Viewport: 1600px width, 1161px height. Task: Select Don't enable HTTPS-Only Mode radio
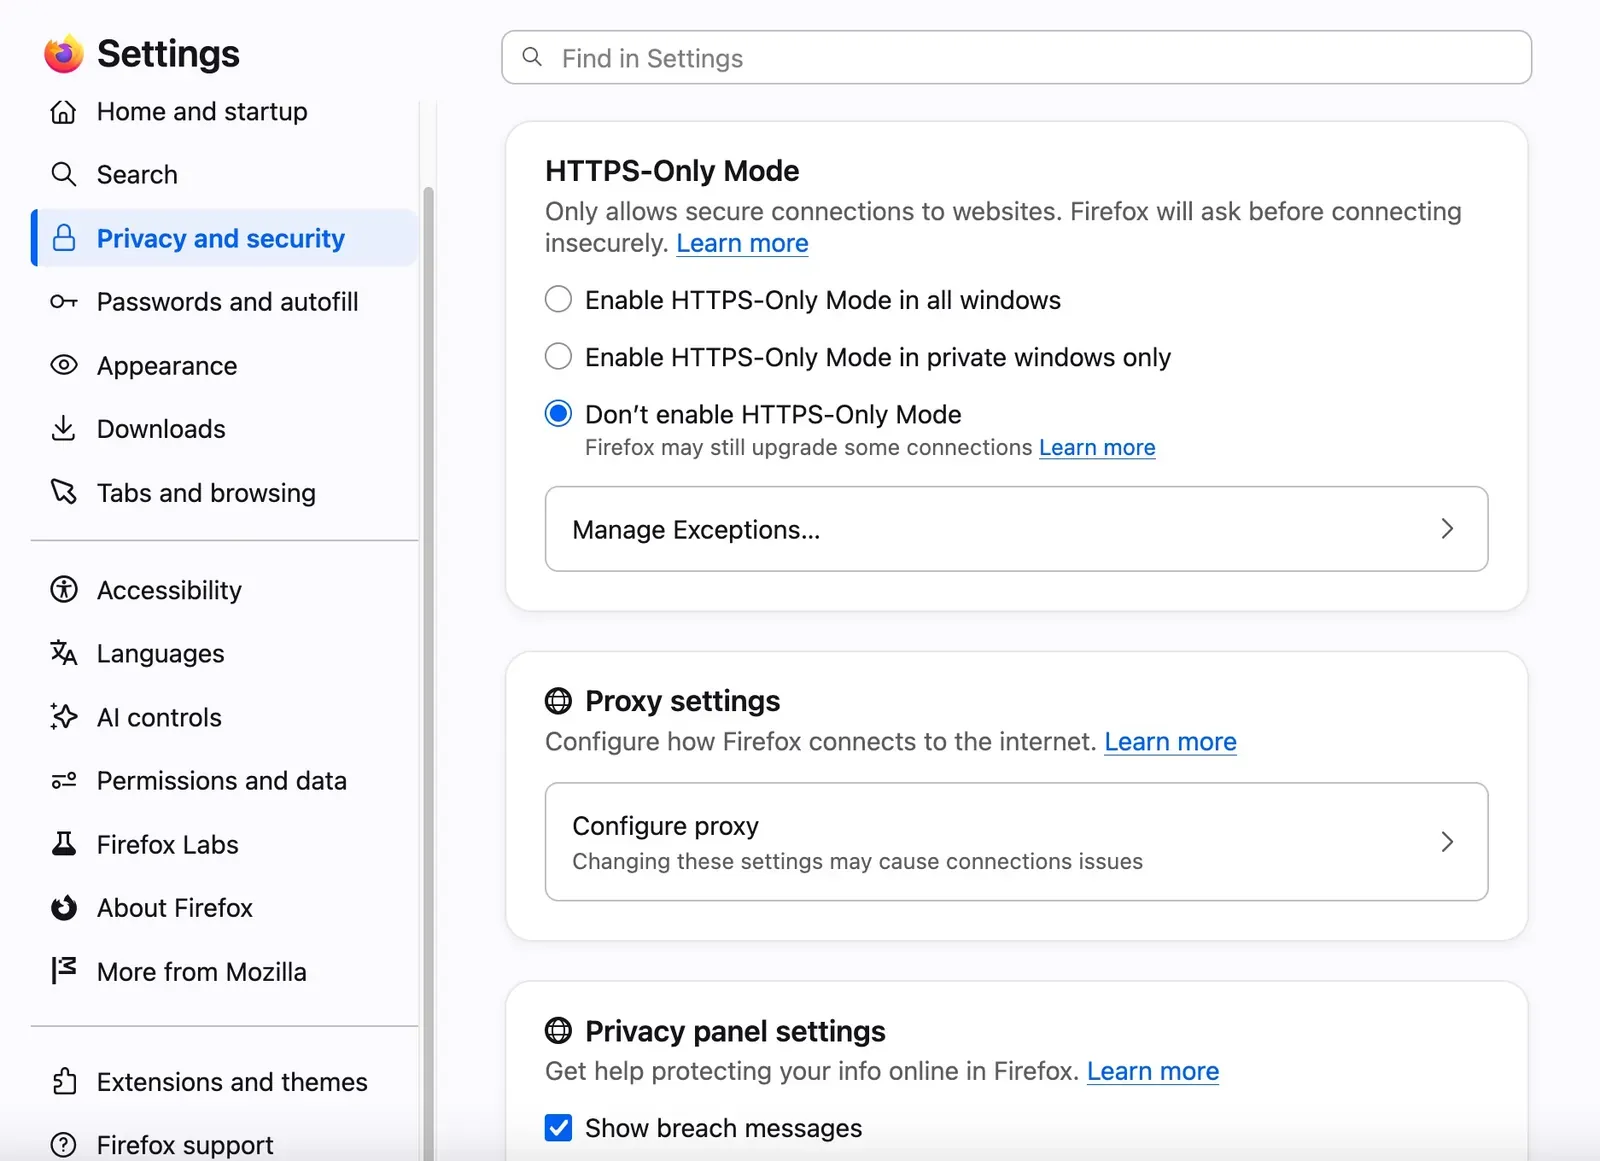click(x=558, y=414)
